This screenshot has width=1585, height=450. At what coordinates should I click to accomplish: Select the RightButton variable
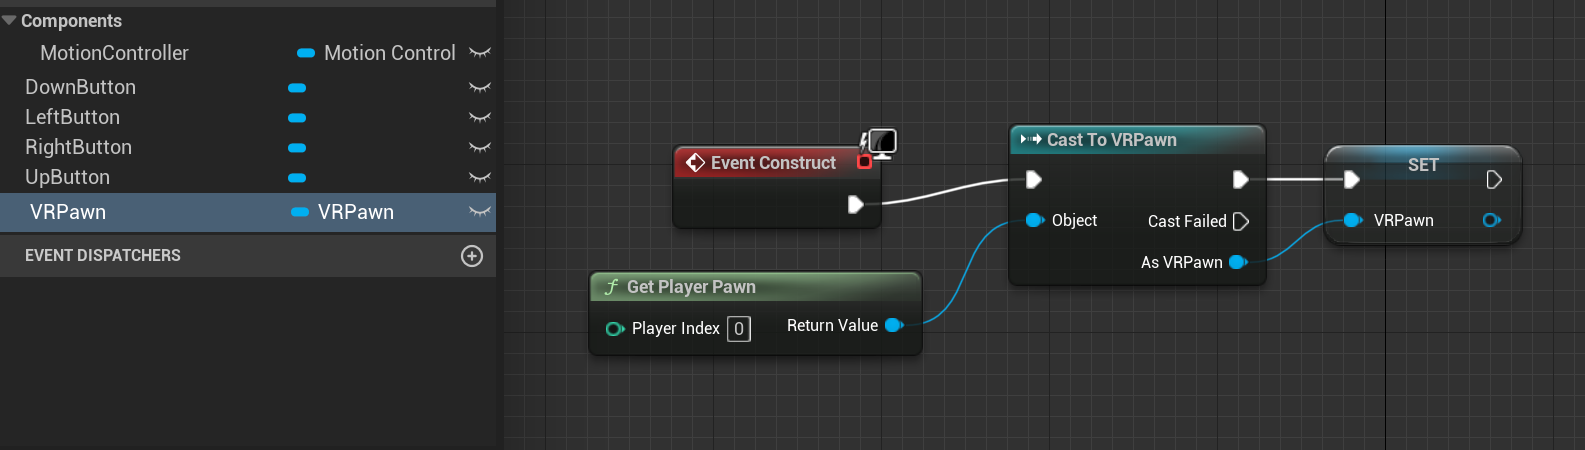point(78,147)
